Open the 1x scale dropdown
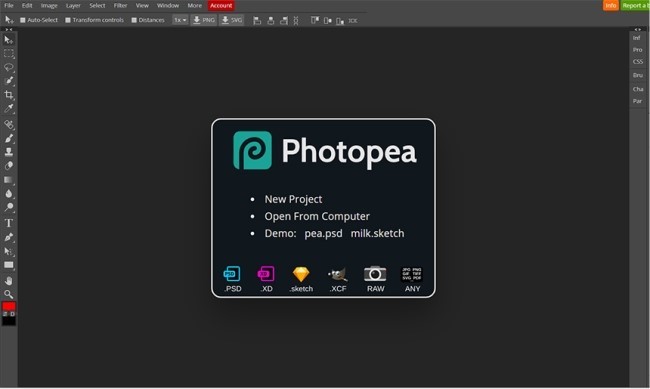This screenshot has width=650, height=389. [x=180, y=20]
